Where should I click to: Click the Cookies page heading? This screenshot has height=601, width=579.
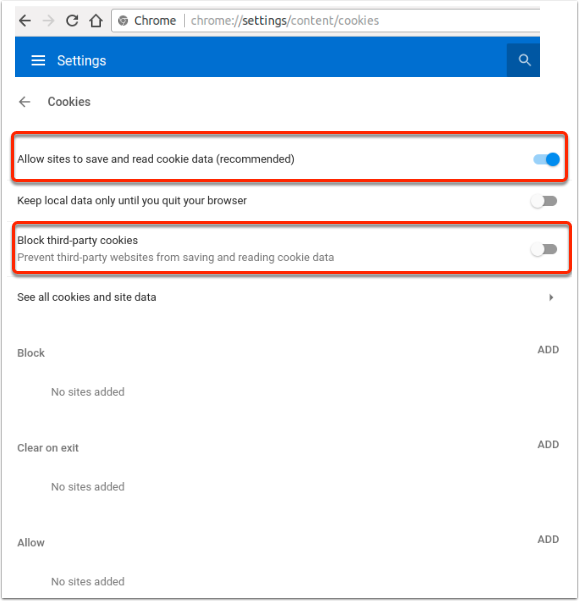69,102
